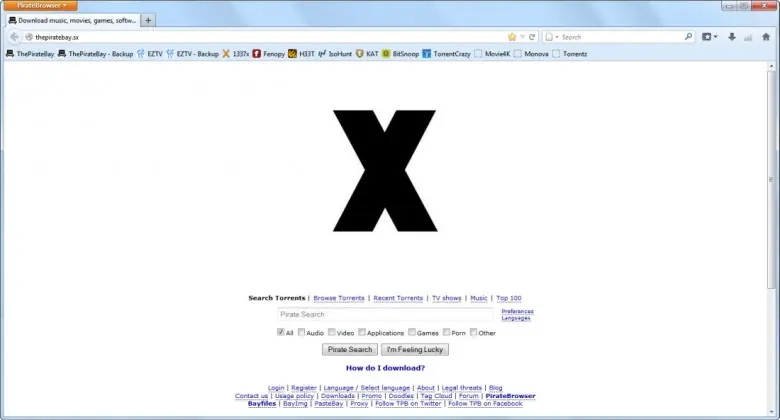Open the Languages link

pyautogui.click(x=516, y=318)
